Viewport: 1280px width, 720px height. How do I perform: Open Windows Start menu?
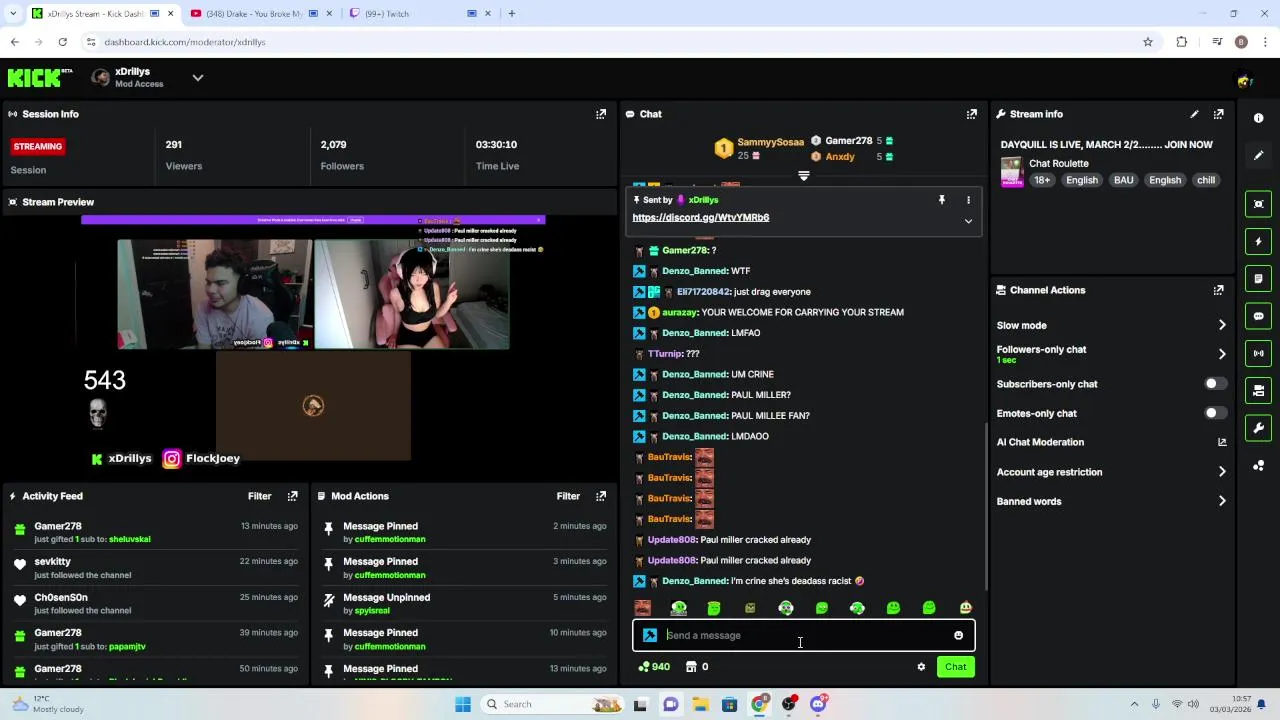tap(463, 704)
